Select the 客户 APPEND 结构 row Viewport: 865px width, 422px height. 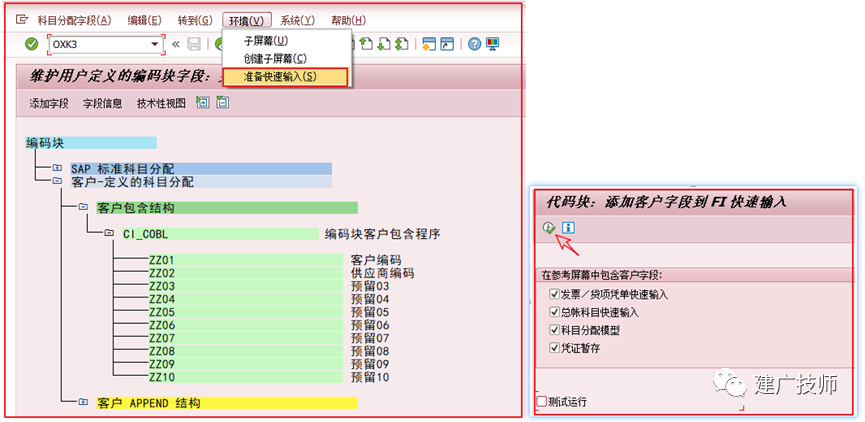(227, 403)
